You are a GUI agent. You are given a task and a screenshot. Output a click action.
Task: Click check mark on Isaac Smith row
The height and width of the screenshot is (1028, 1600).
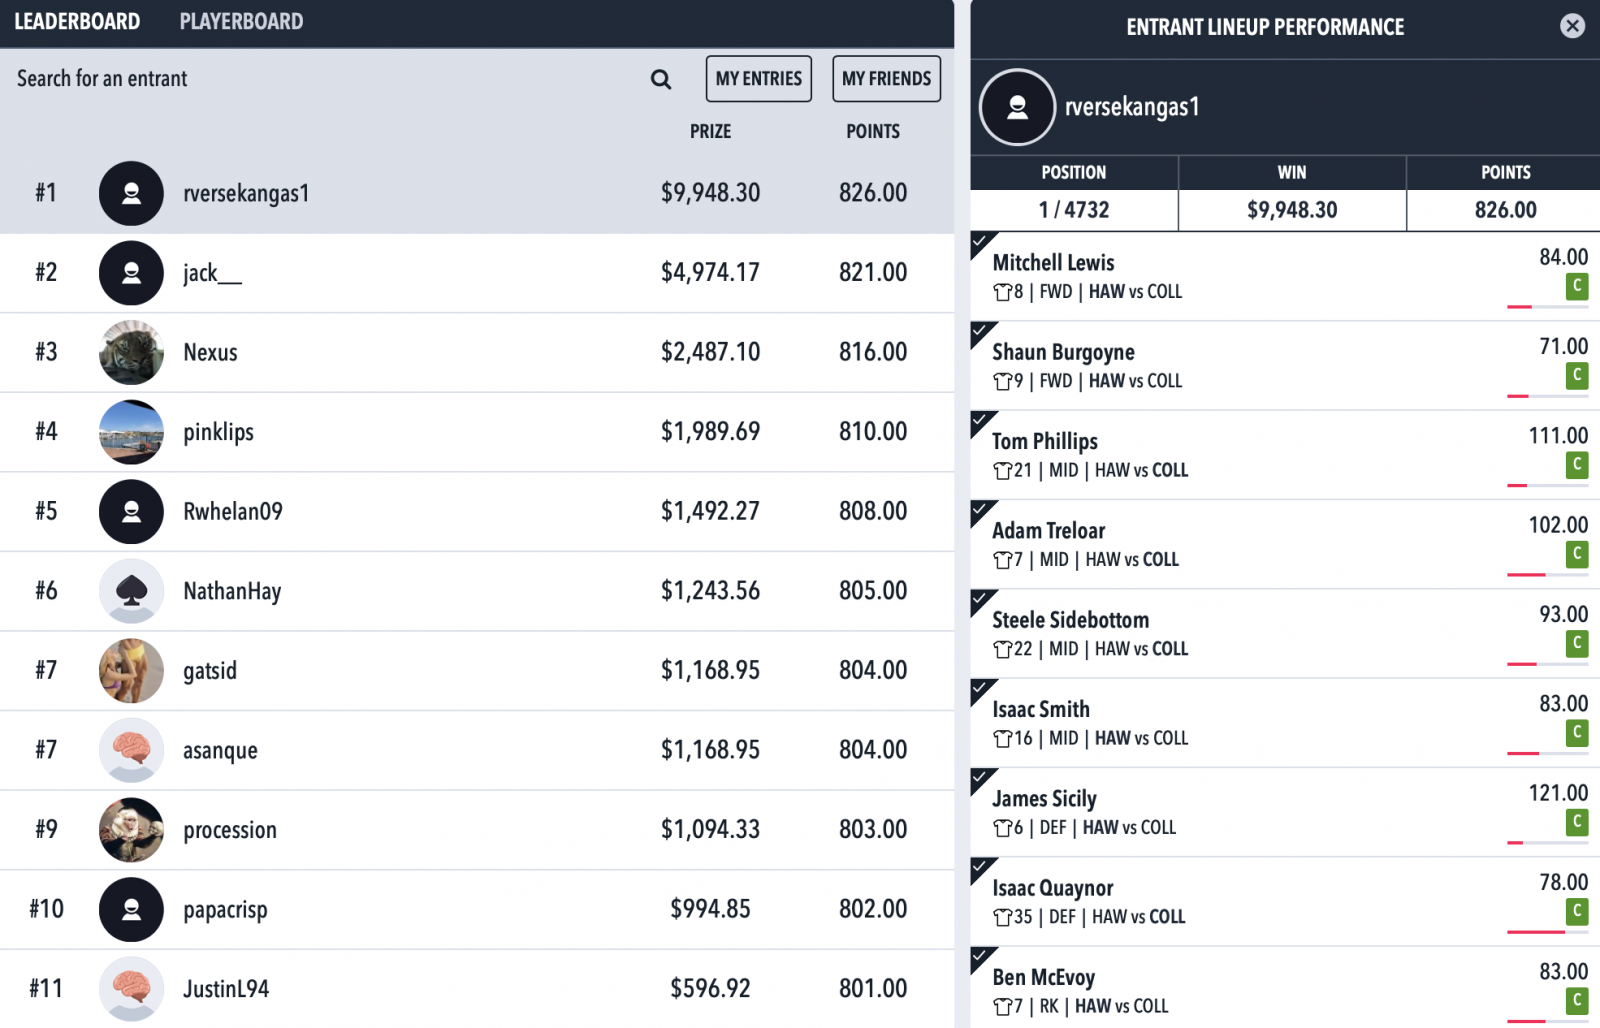[982, 689]
